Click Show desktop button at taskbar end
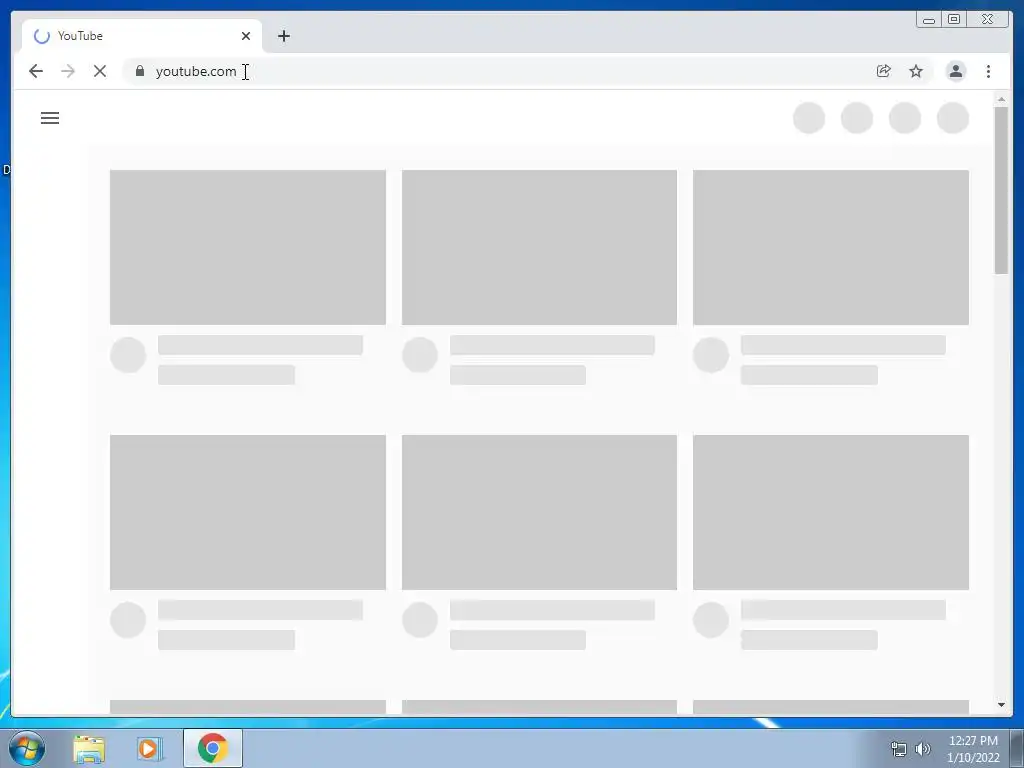Image resolution: width=1024 pixels, height=768 pixels. click(x=1017, y=748)
